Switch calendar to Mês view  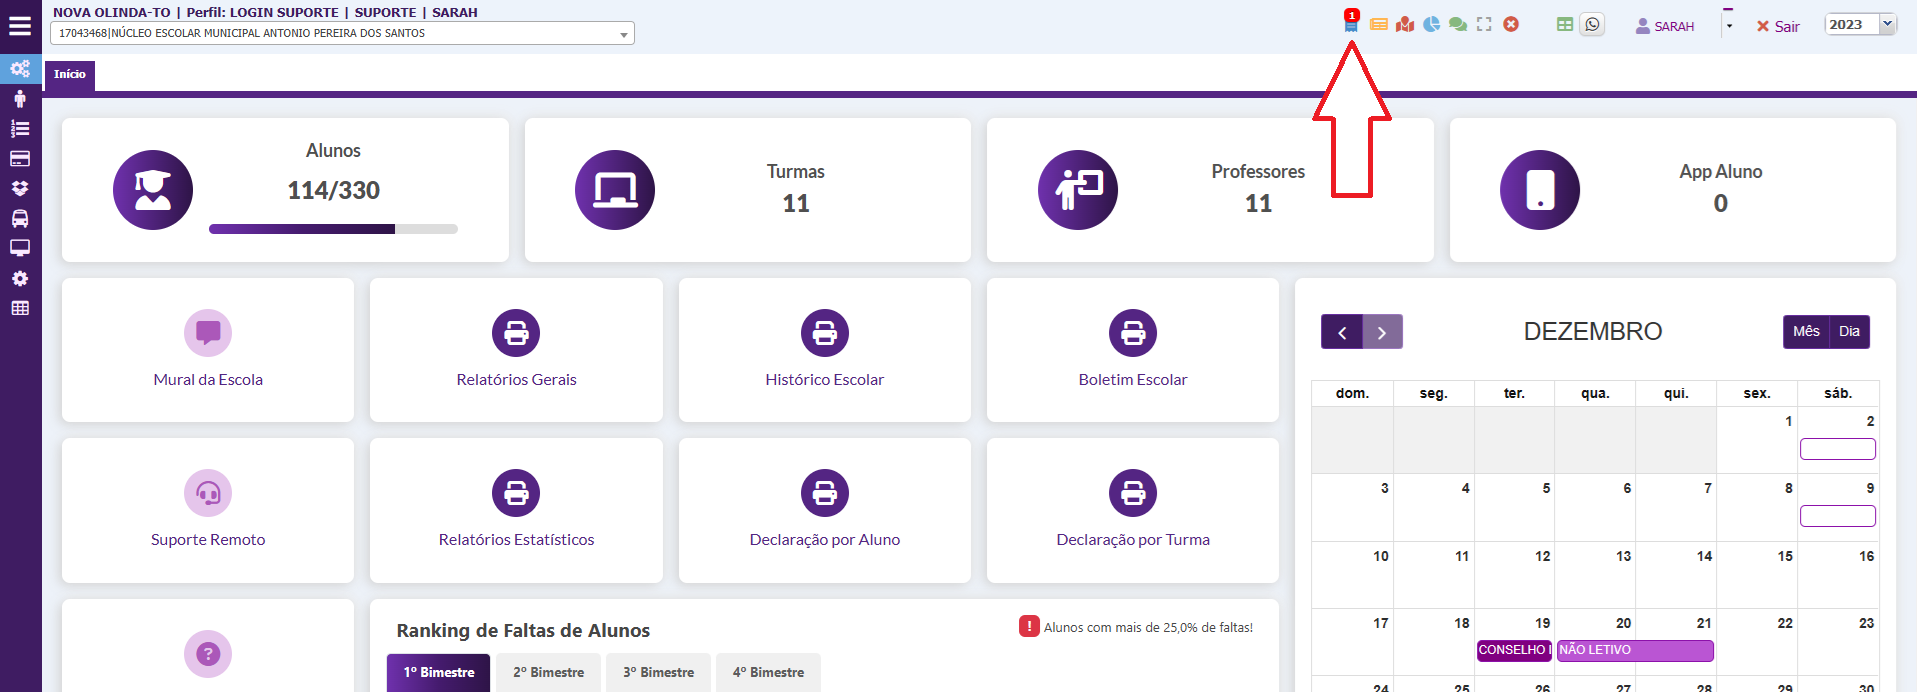[1806, 332]
